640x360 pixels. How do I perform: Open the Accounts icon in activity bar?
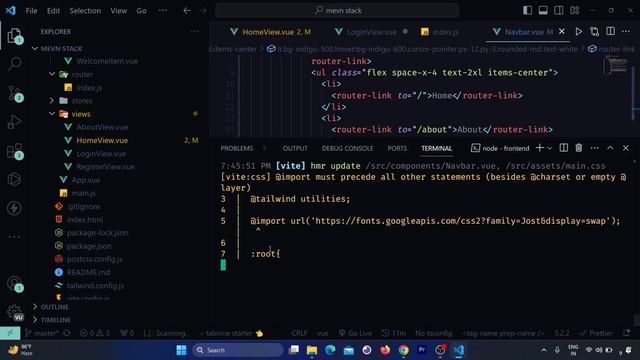click(15, 283)
